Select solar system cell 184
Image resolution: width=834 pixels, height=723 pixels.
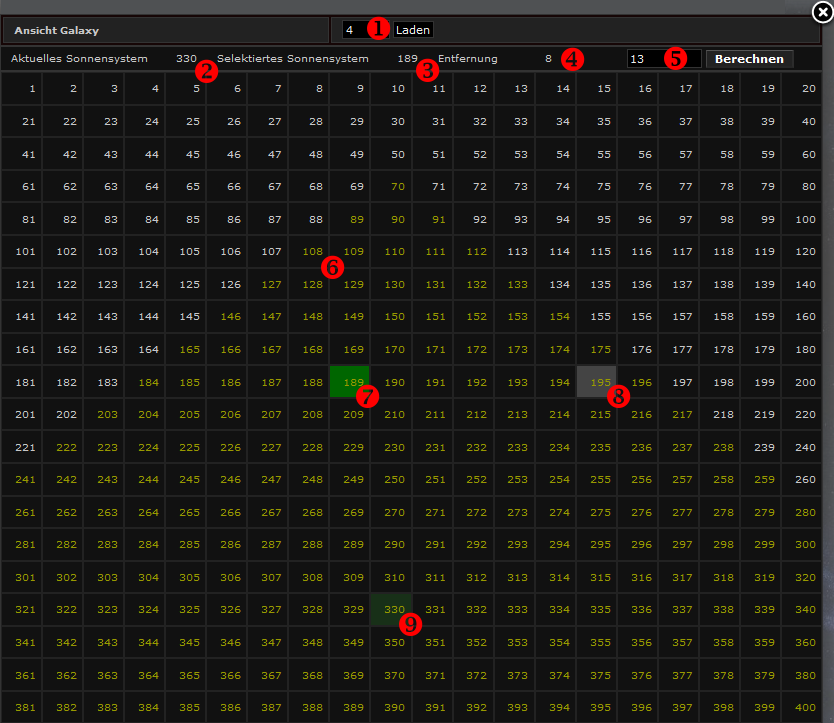coord(145,382)
